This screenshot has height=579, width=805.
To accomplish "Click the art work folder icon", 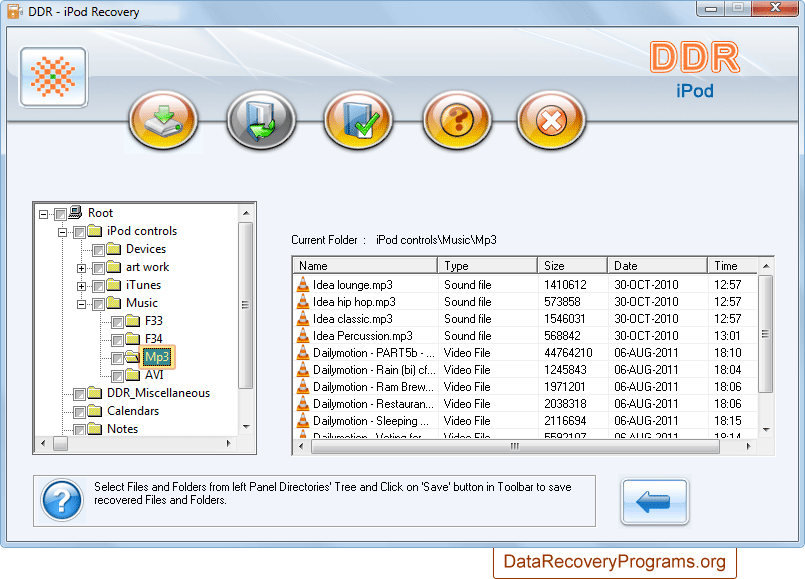I will point(113,267).
